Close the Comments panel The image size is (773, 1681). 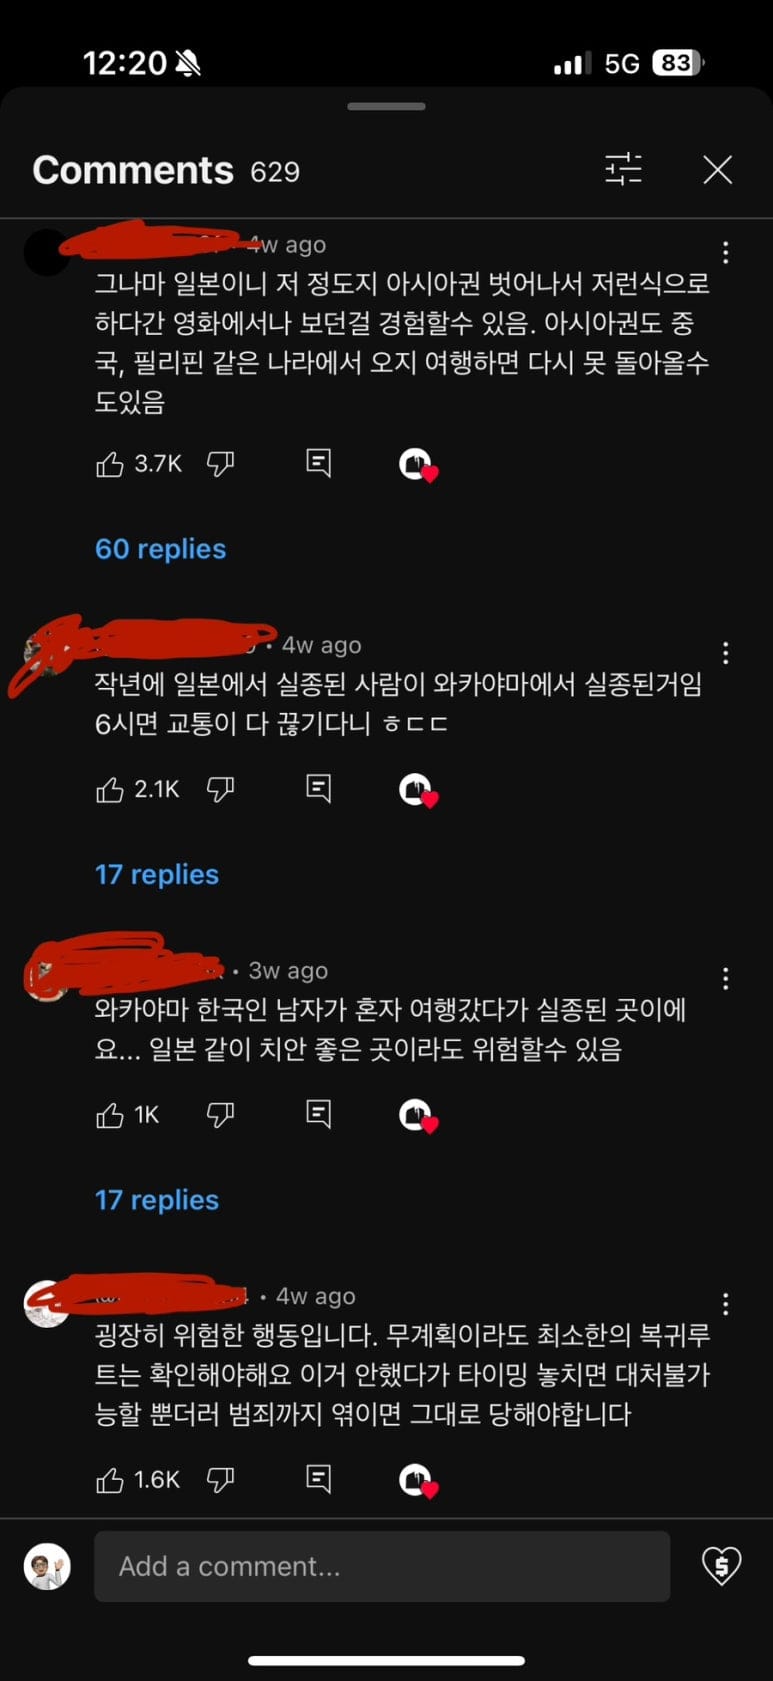(x=718, y=169)
